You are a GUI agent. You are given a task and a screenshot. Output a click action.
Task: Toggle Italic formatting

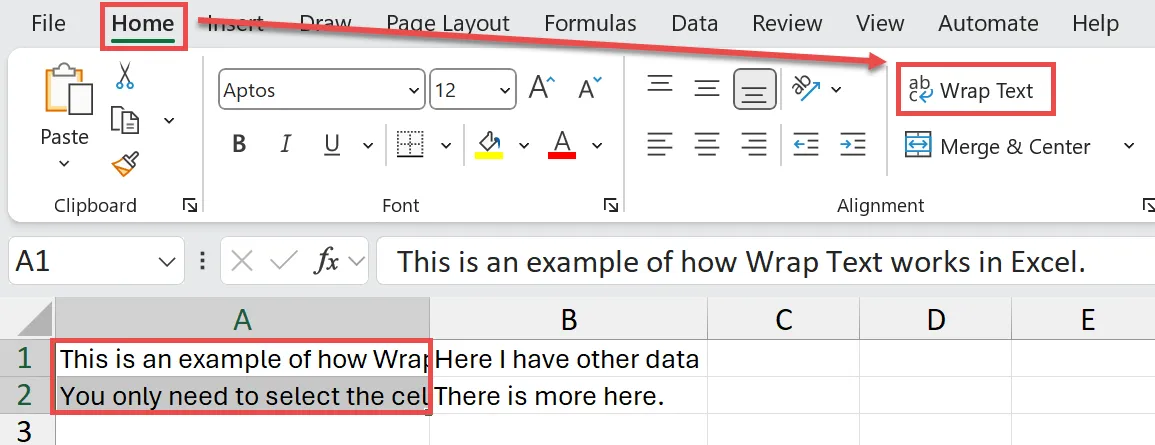[286, 144]
